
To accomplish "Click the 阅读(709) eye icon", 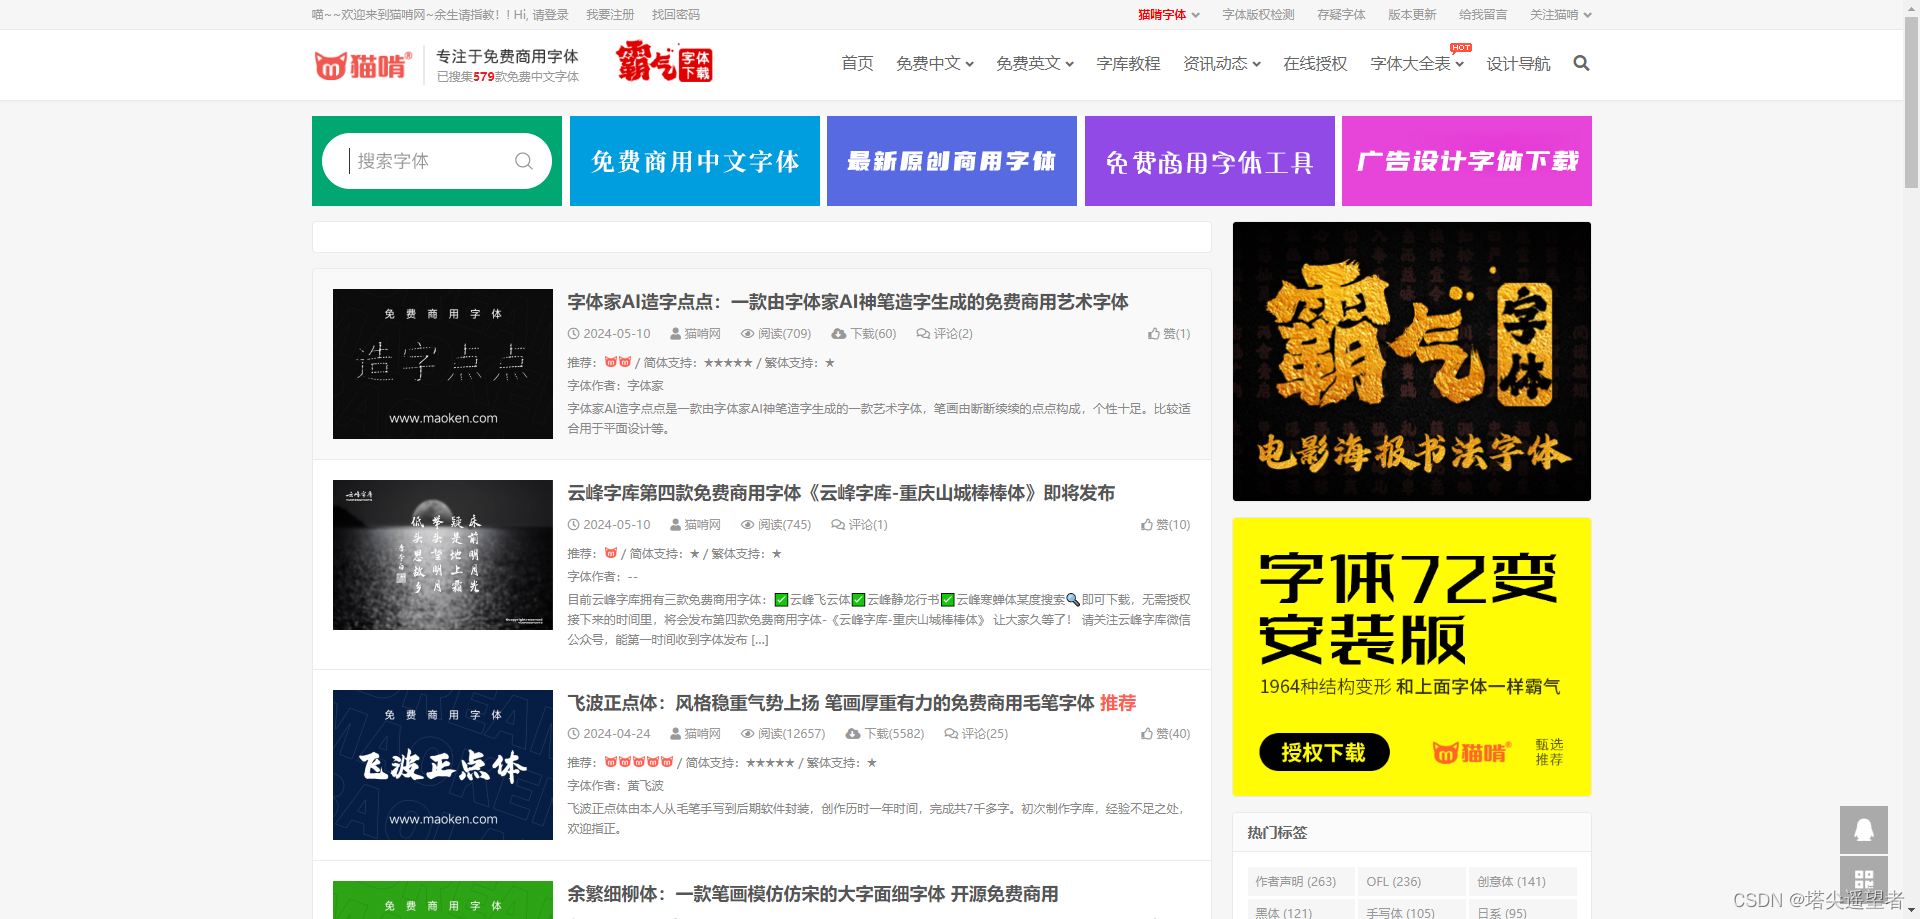I will click(x=747, y=334).
